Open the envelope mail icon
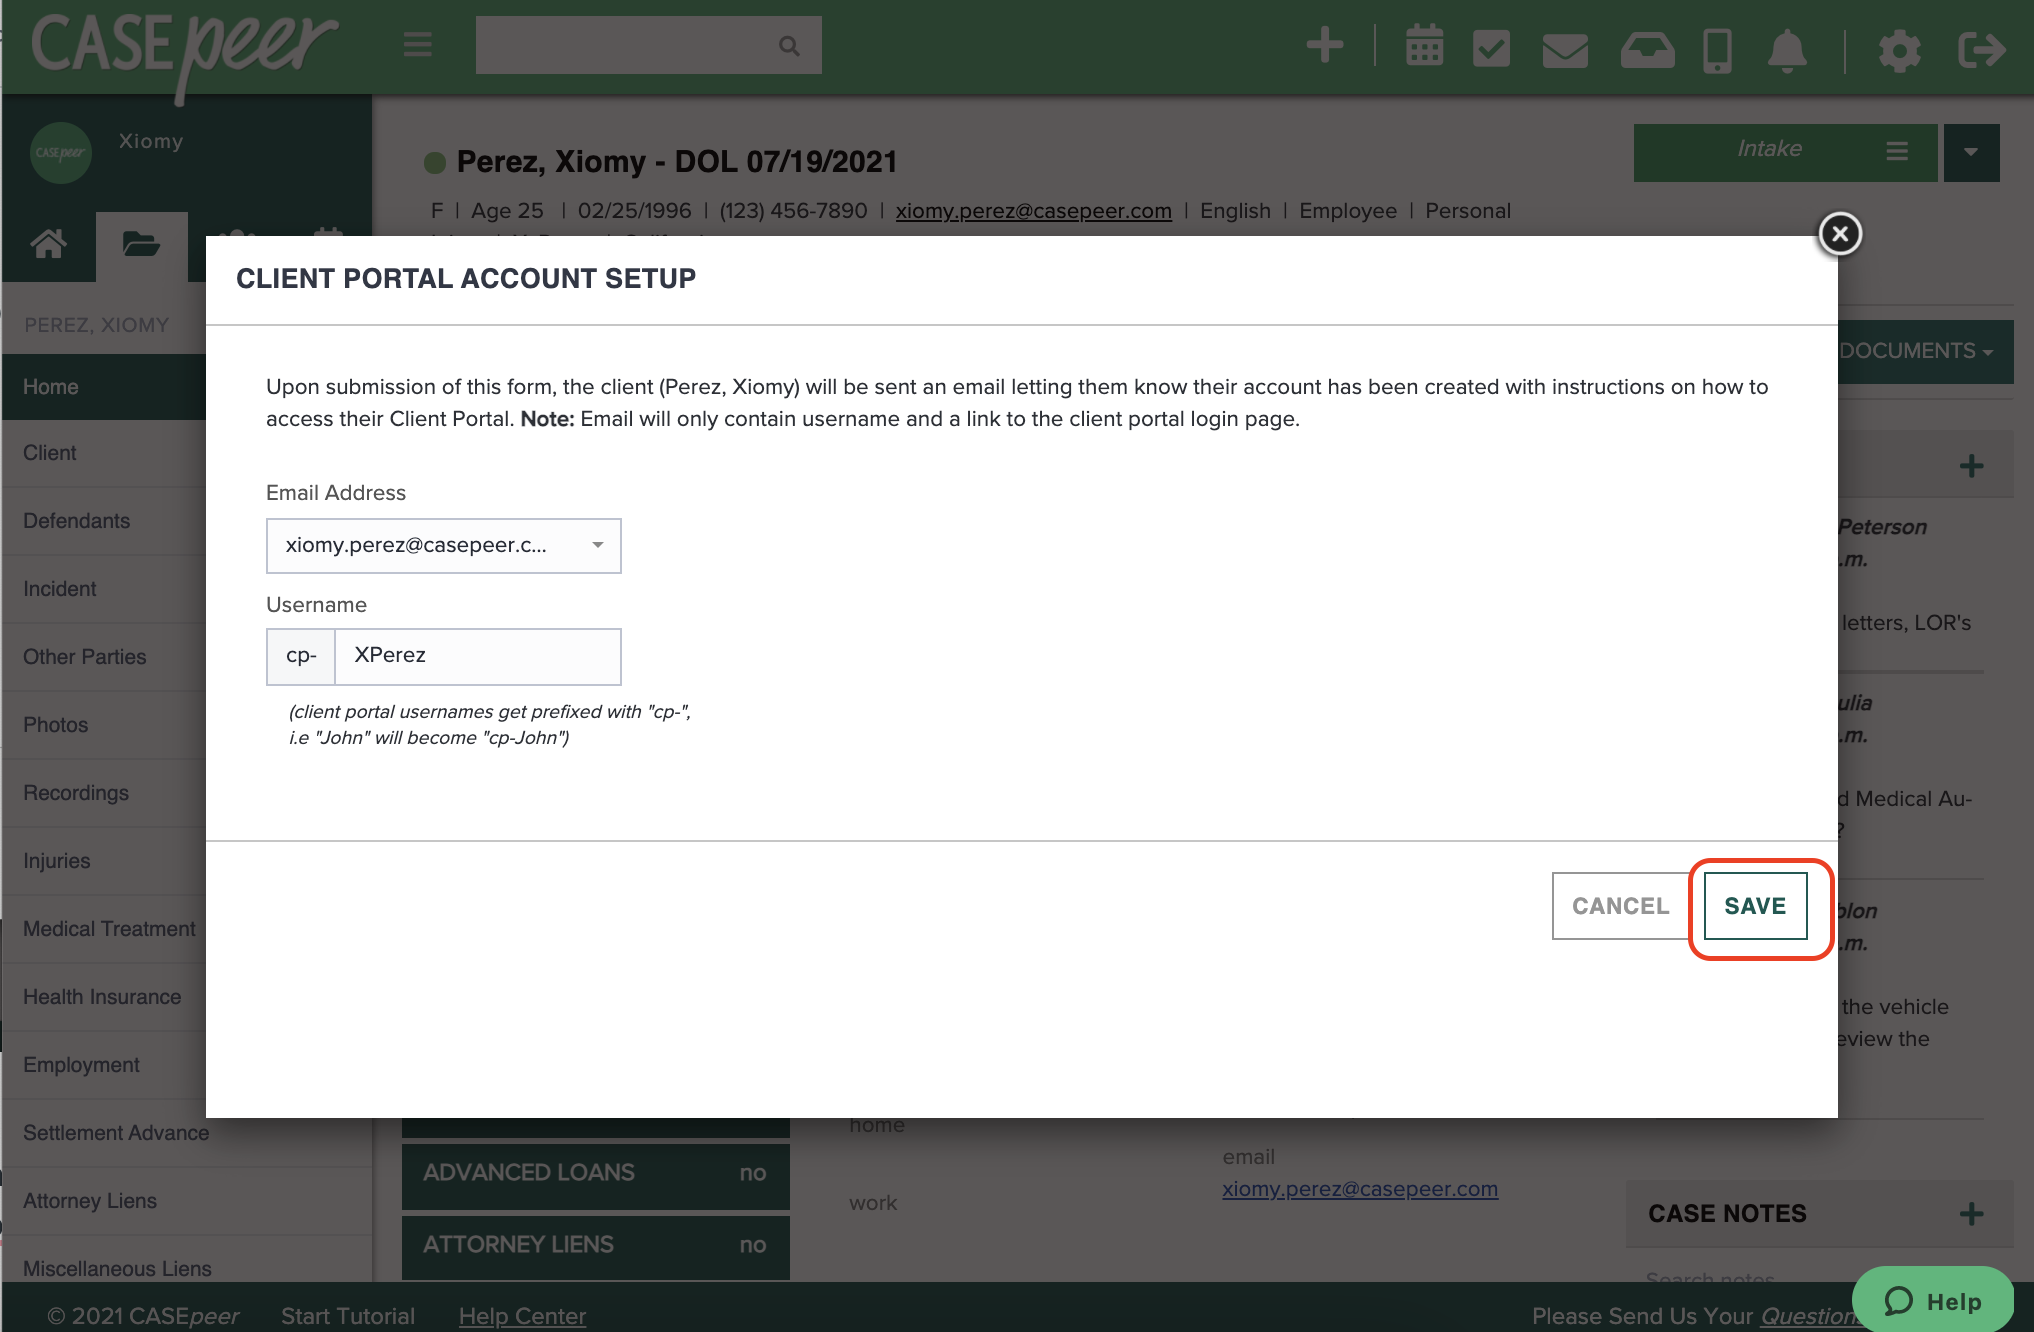This screenshot has width=2034, height=1332. click(1565, 49)
